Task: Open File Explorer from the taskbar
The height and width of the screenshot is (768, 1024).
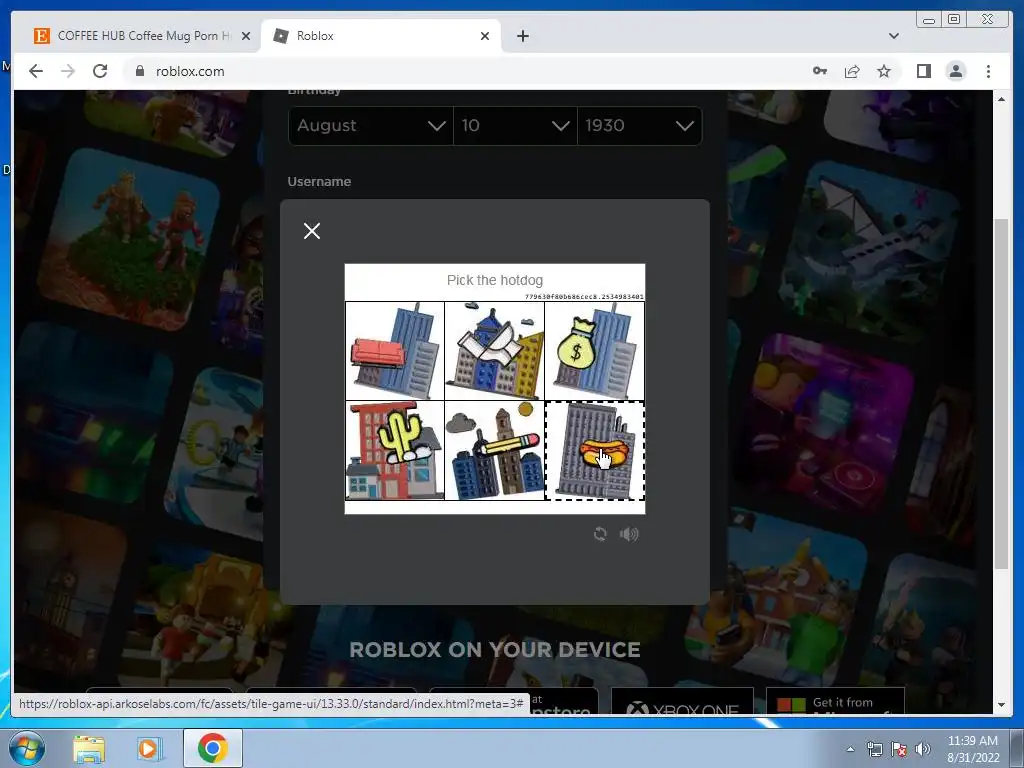Action: point(89,748)
